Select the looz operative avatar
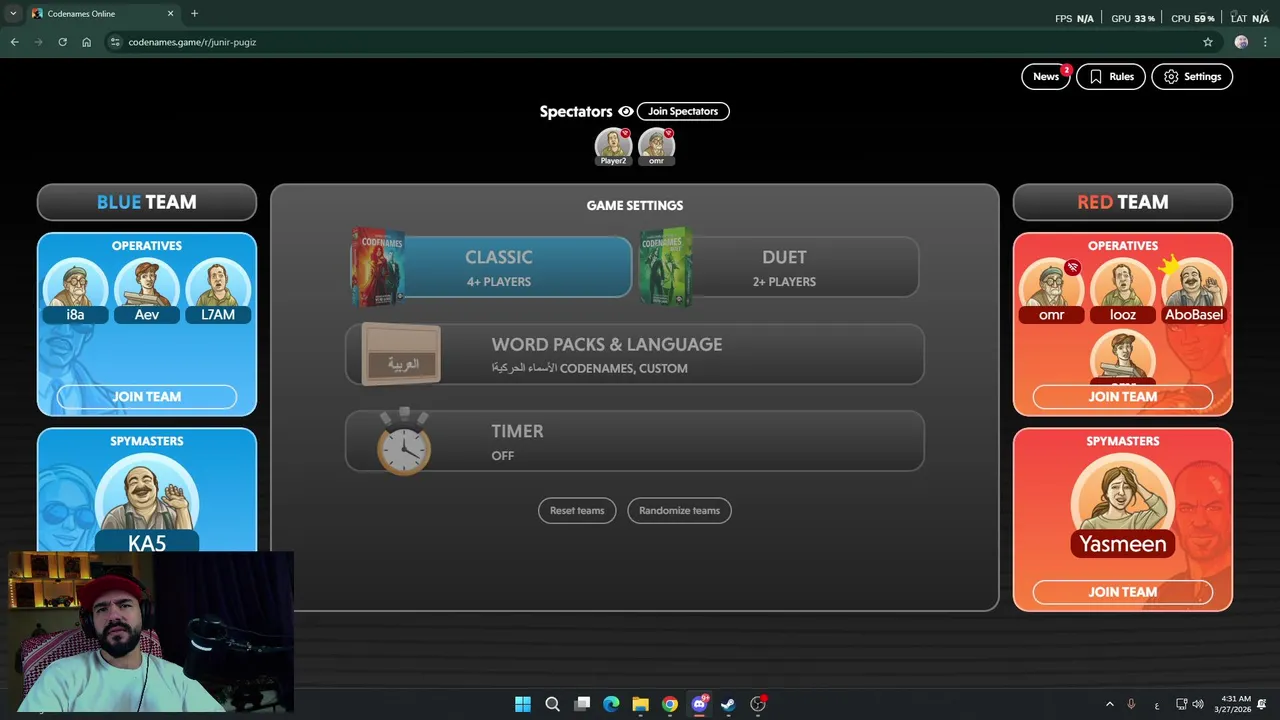Viewport: 1280px width, 720px height. [x=1123, y=290]
